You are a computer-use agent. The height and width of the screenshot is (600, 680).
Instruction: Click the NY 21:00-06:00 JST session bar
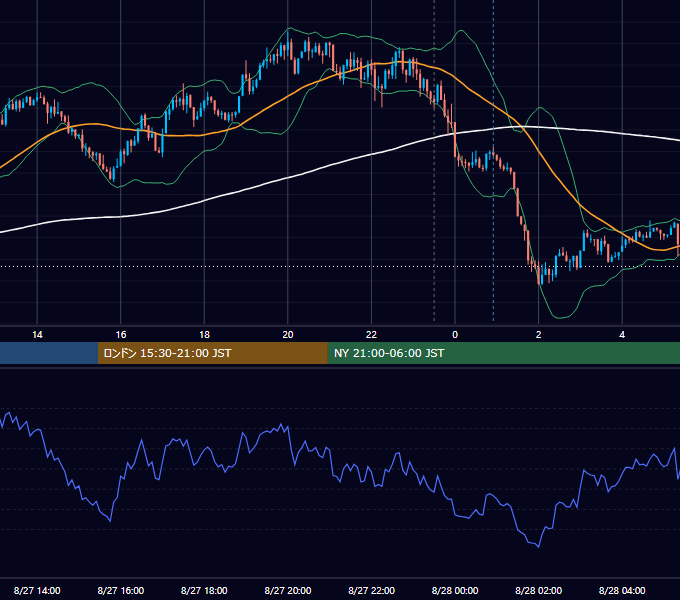[503, 353]
